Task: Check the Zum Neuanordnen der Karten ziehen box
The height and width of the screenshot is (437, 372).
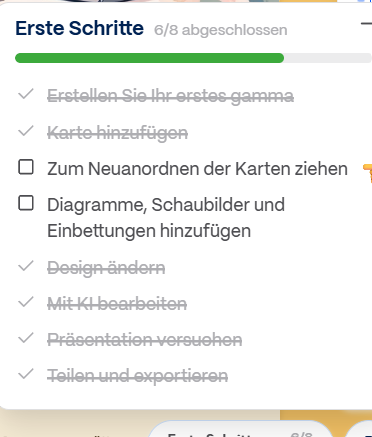Action: [26, 167]
